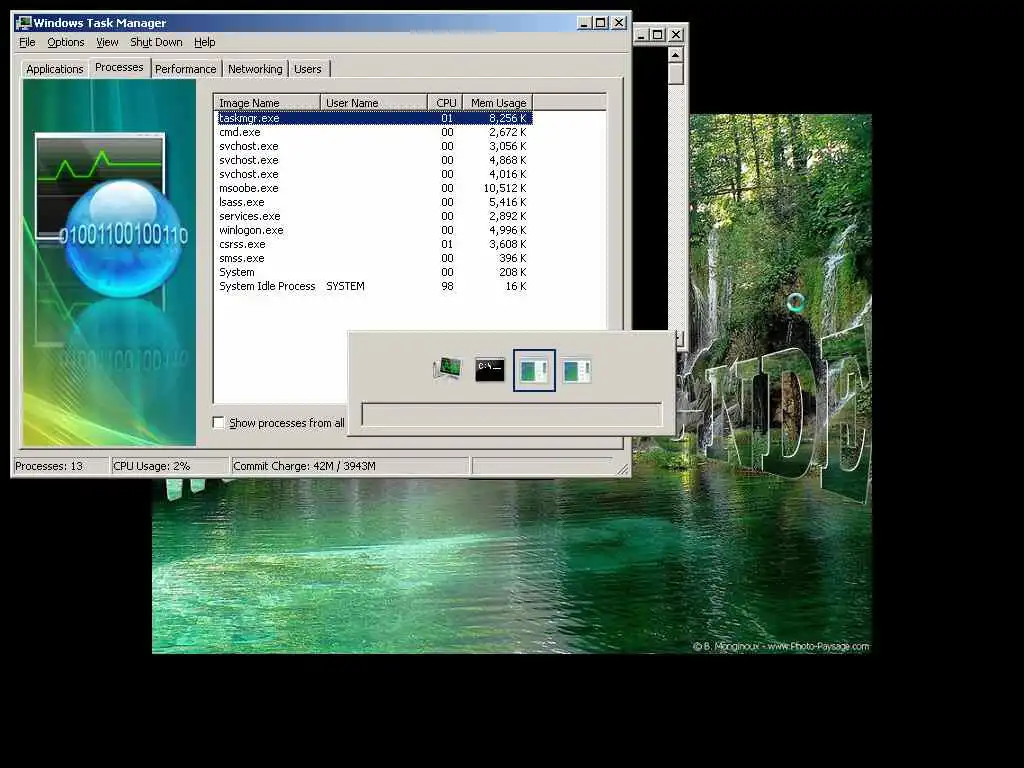Screen dimensions: 1024x768
Task: Select the smss.exe process
Action: [374, 259]
